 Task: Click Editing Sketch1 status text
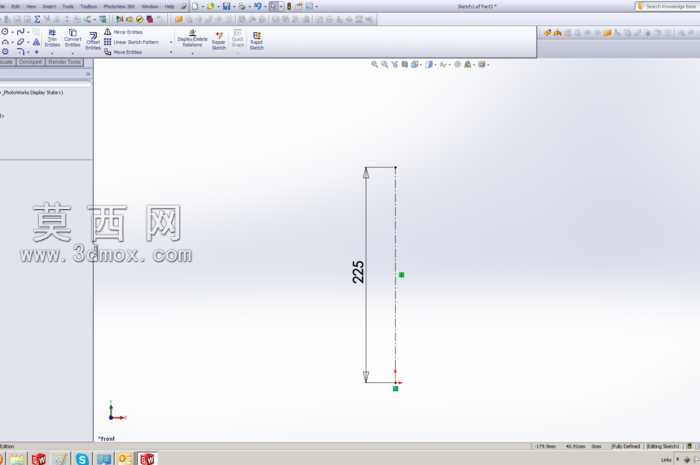click(663, 446)
